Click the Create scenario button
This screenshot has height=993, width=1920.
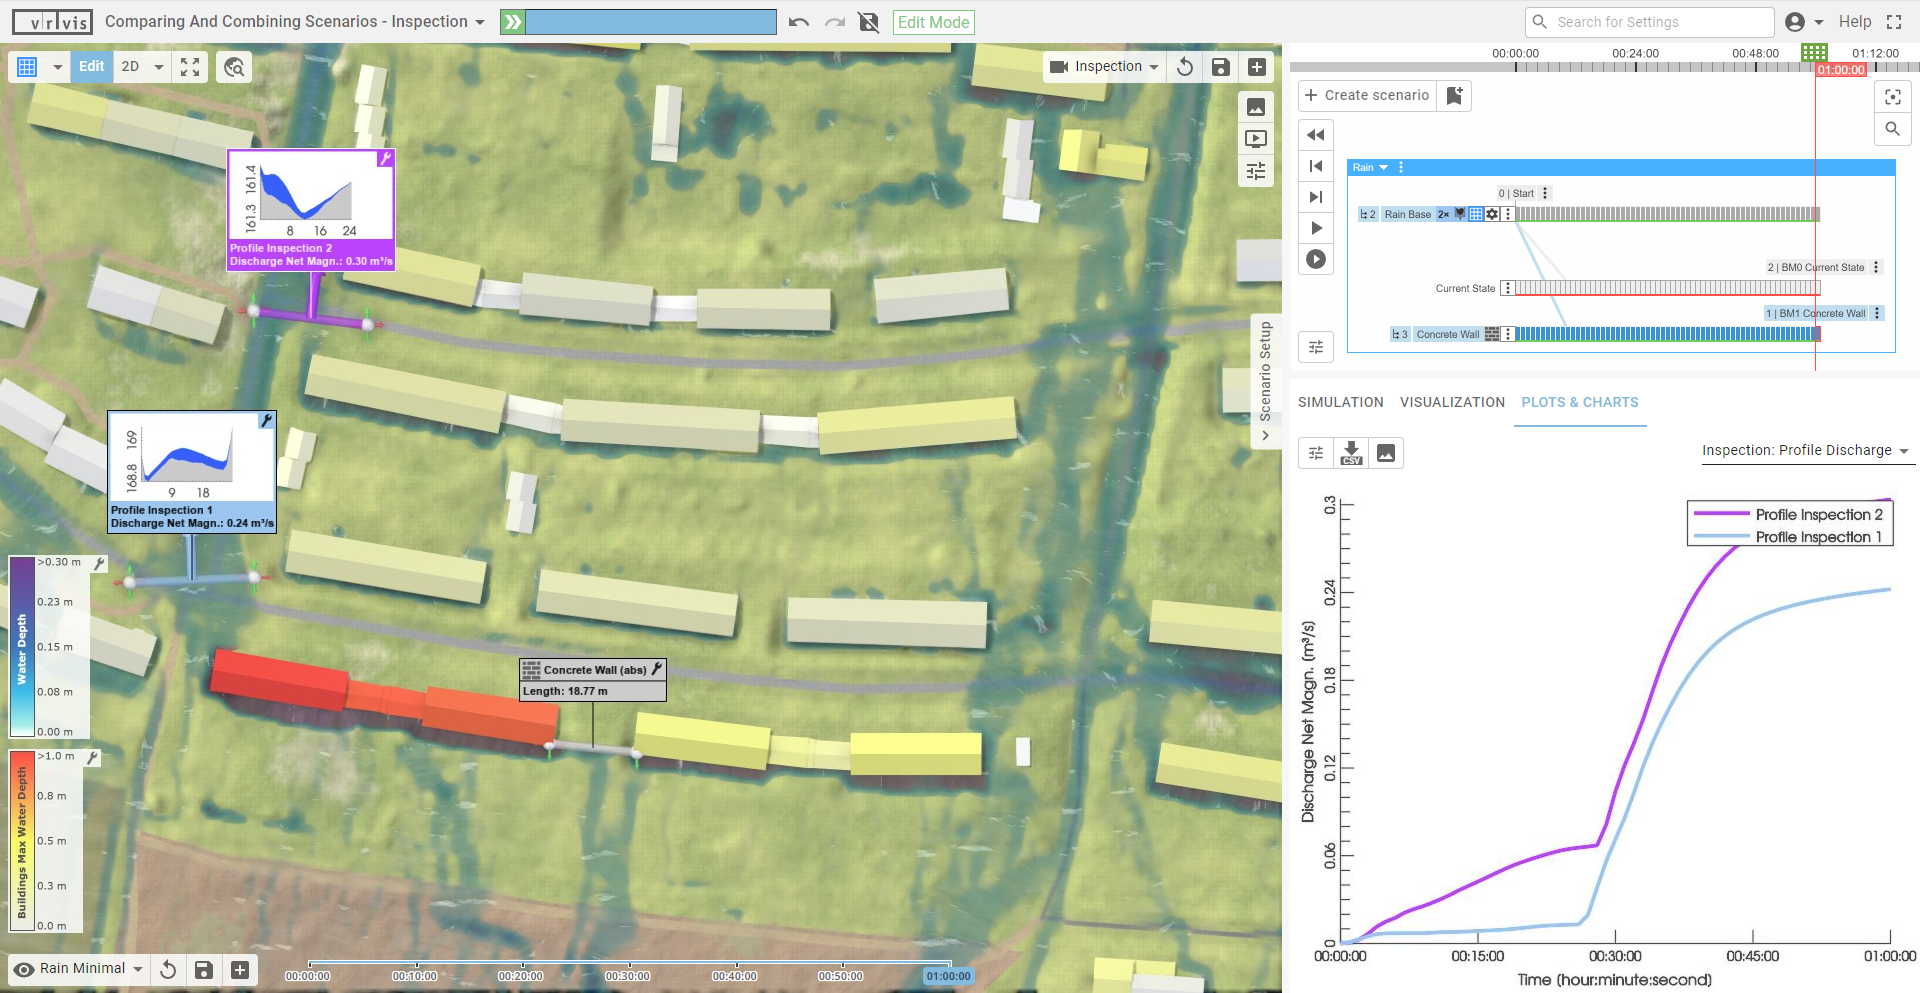[1367, 95]
